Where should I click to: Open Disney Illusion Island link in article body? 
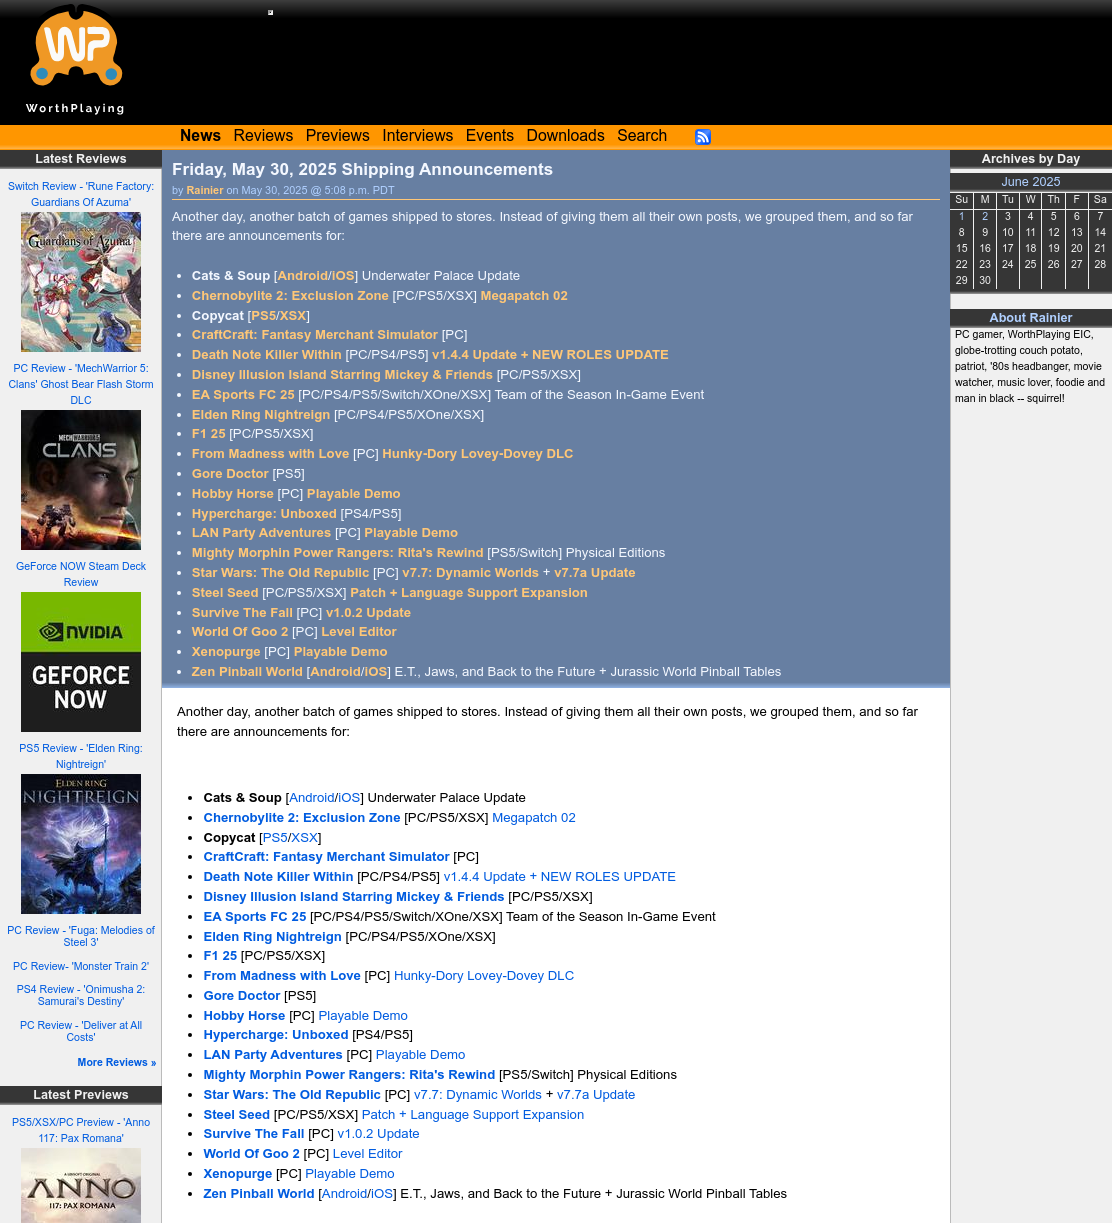[x=354, y=897]
